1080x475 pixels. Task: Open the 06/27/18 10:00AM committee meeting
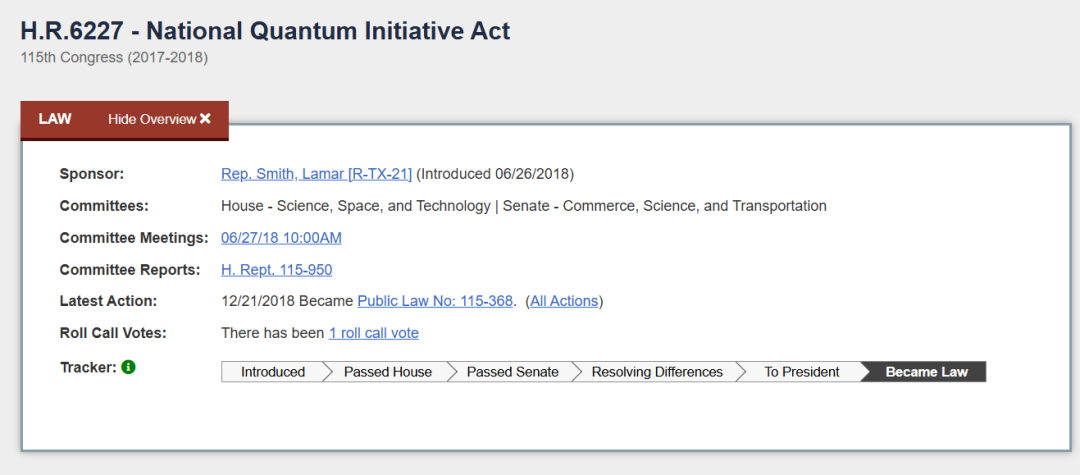click(x=281, y=238)
